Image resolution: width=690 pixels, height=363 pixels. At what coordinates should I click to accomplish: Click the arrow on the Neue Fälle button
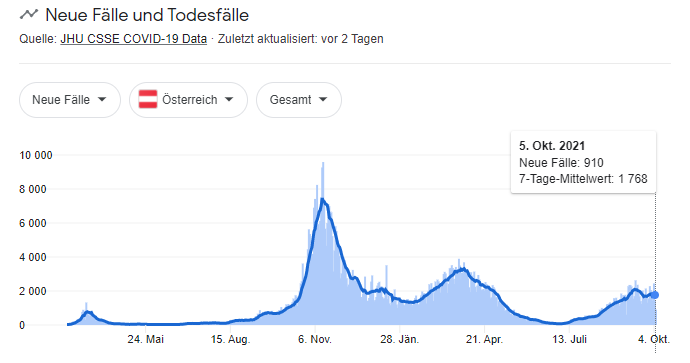pyautogui.click(x=102, y=99)
